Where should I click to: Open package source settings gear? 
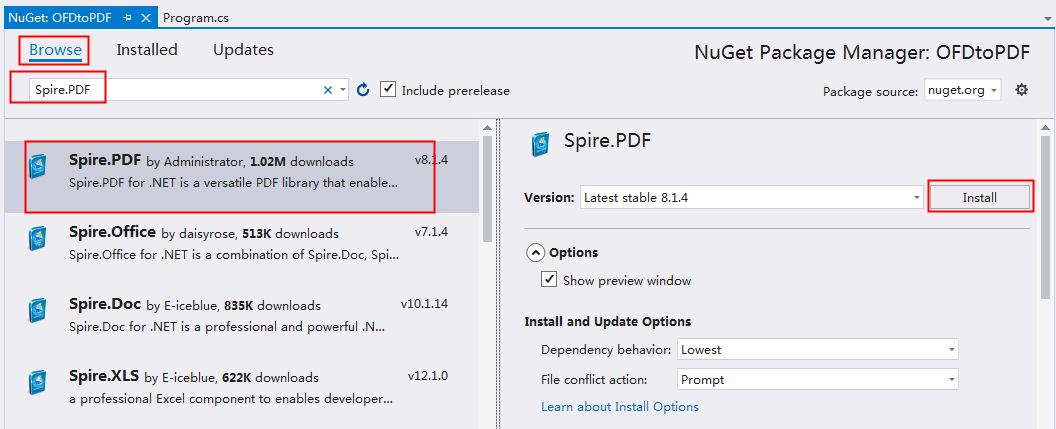click(1022, 90)
